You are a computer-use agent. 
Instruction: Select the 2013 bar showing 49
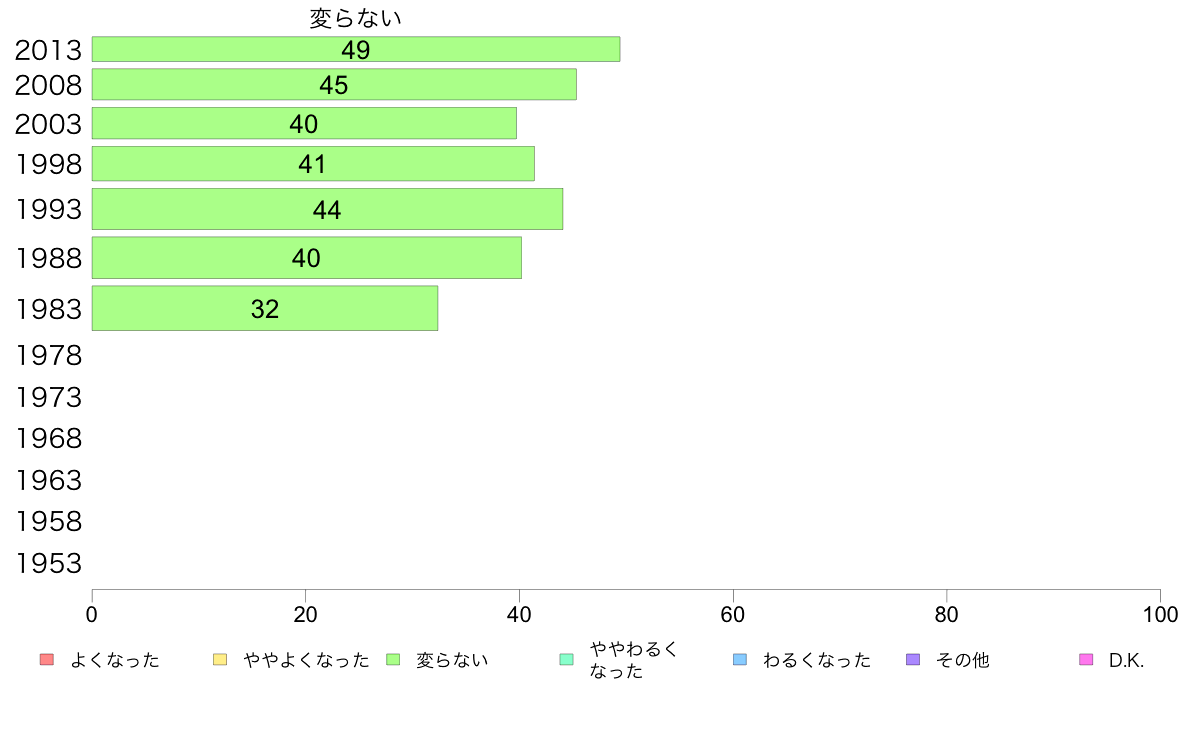[356, 49]
